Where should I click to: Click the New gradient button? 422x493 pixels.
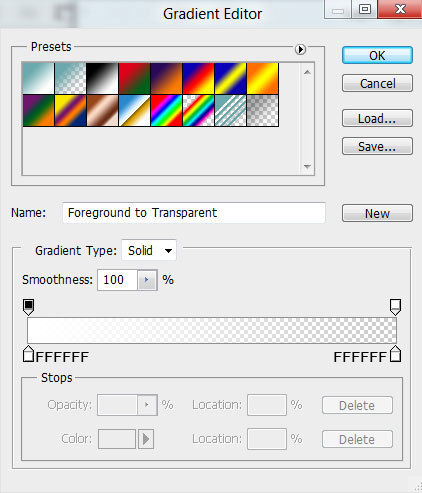(377, 213)
